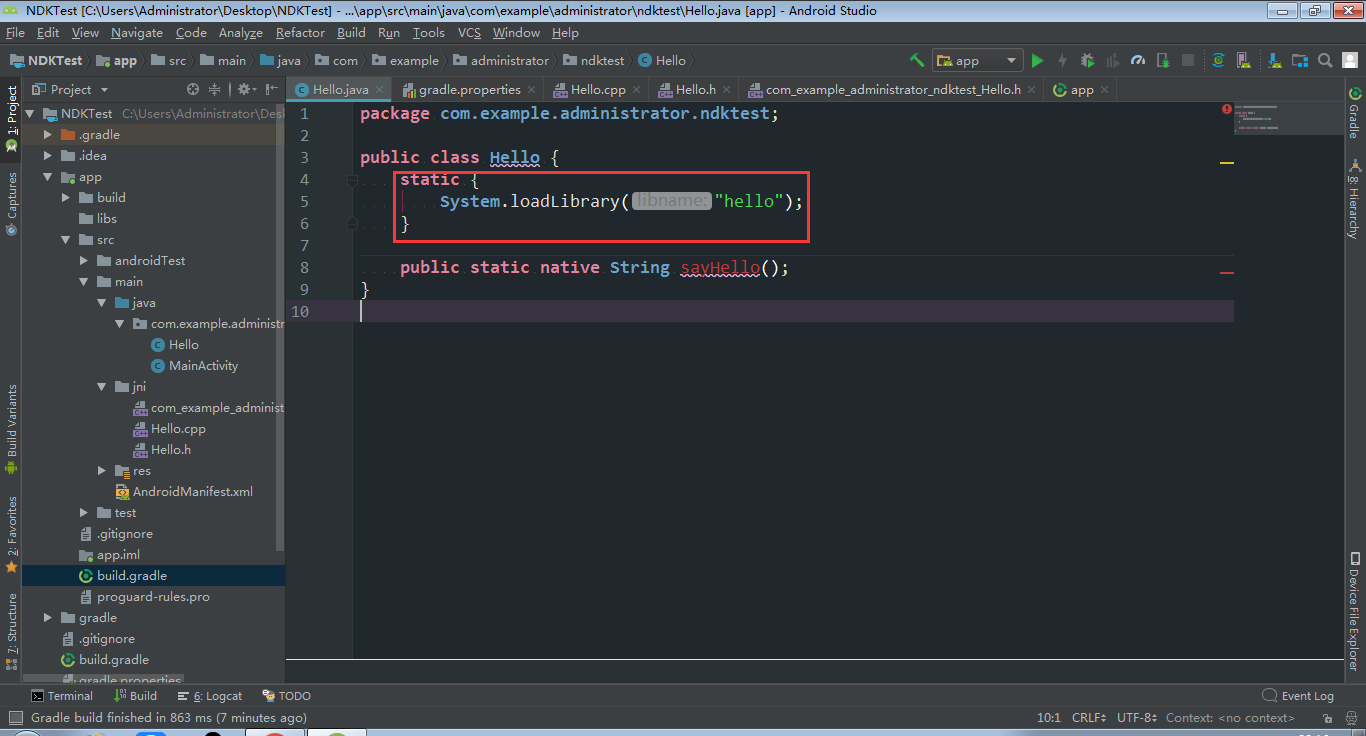The image size is (1366, 736).
Task: Open the Logcat tool window
Action: pyautogui.click(x=210, y=696)
